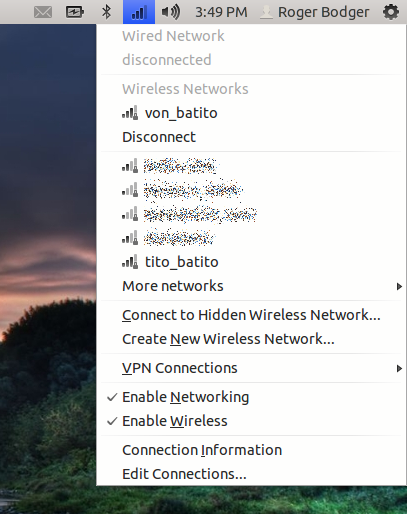Viewport: 407px width, 514px height.
Task: Choose Connect to Hidden Wireless Network
Action: [251, 315]
